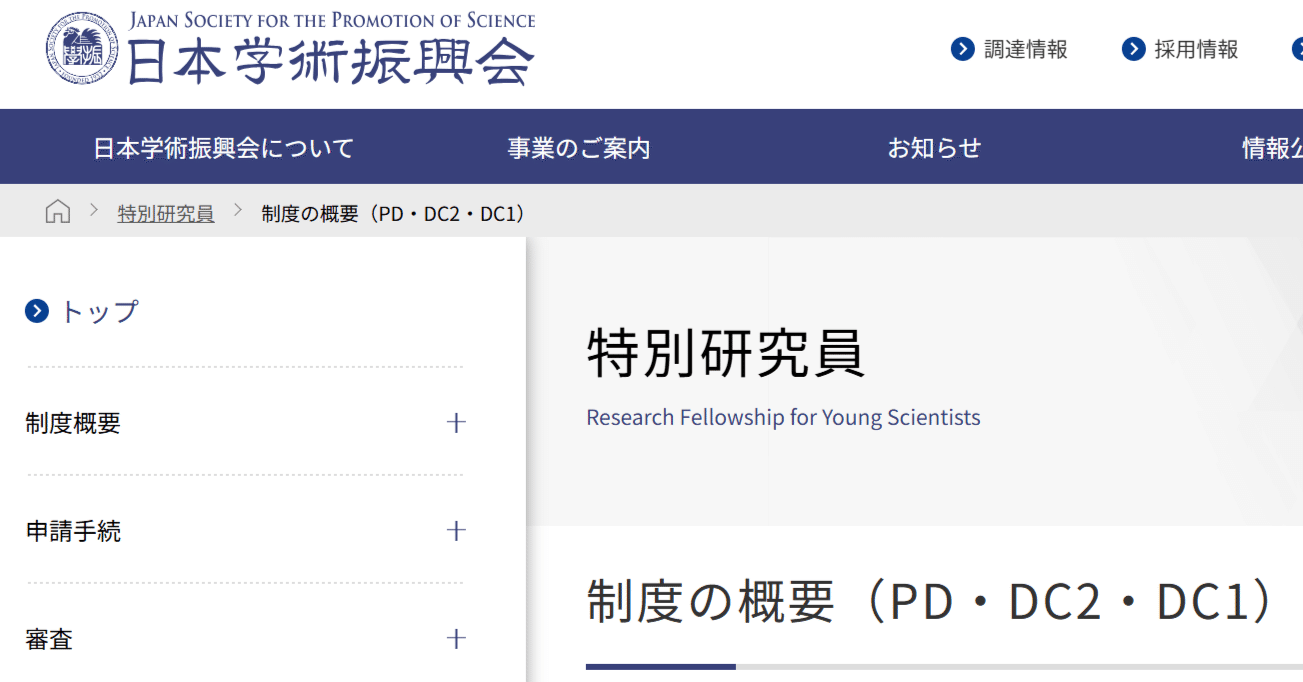
Task: Click the JSPS logo emblem
Action: (82, 48)
